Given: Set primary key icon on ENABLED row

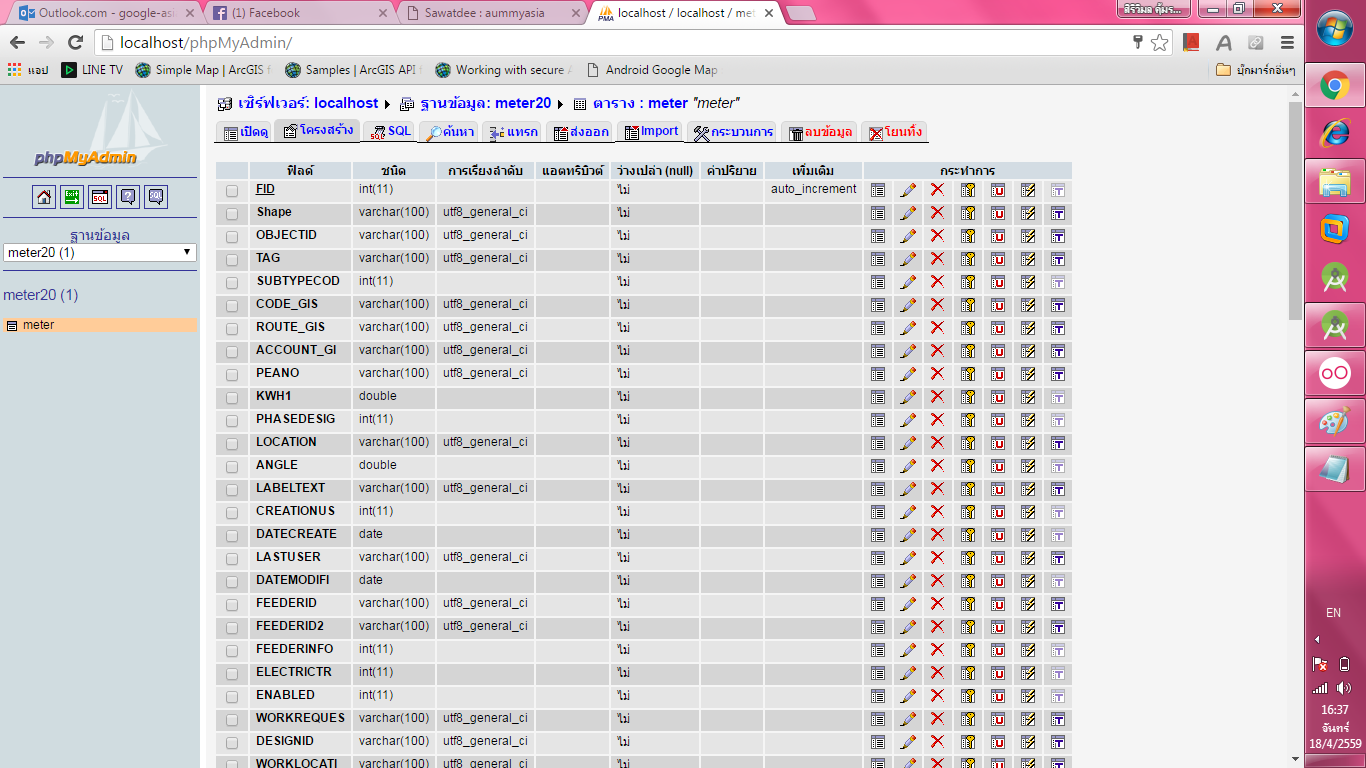Looking at the screenshot, I should pos(968,696).
